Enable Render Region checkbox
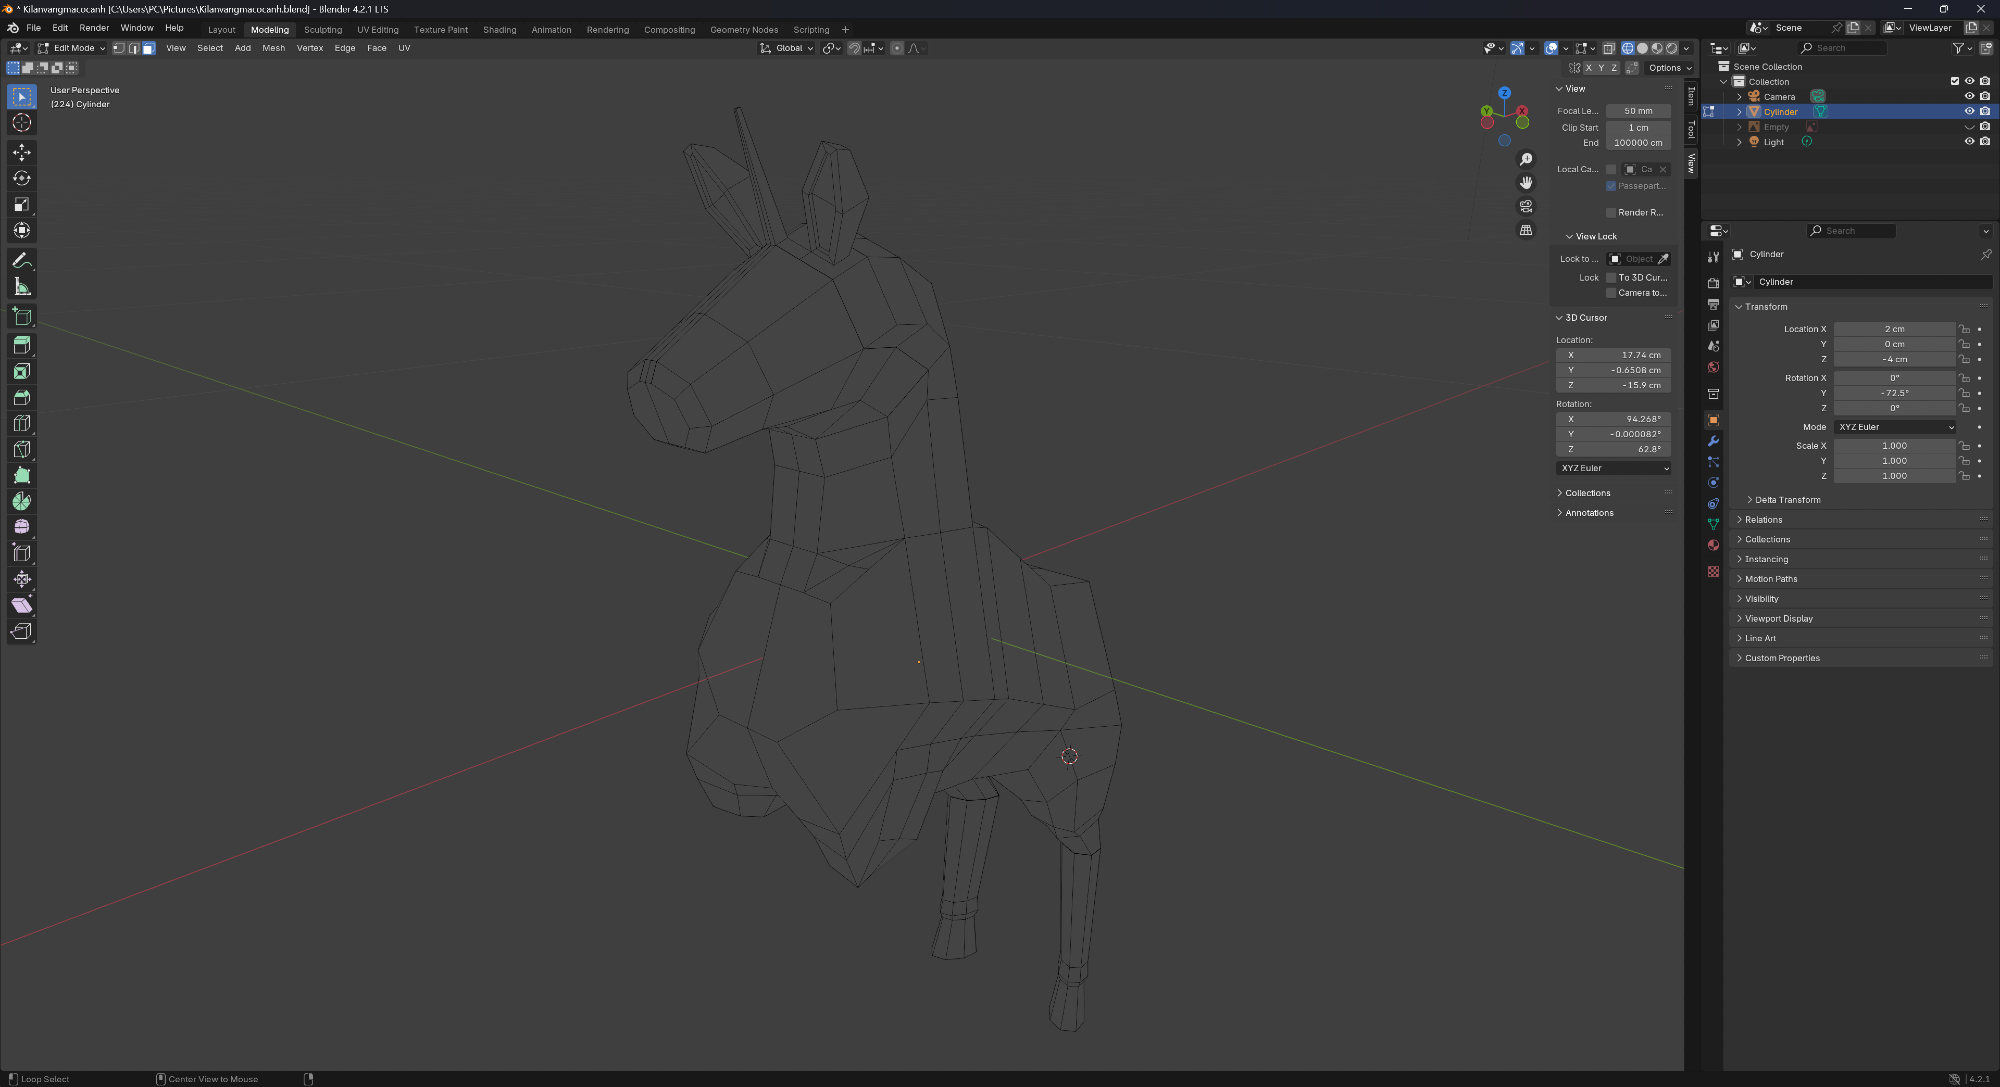The width and height of the screenshot is (2000, 1087). (x=1611, y=213)
